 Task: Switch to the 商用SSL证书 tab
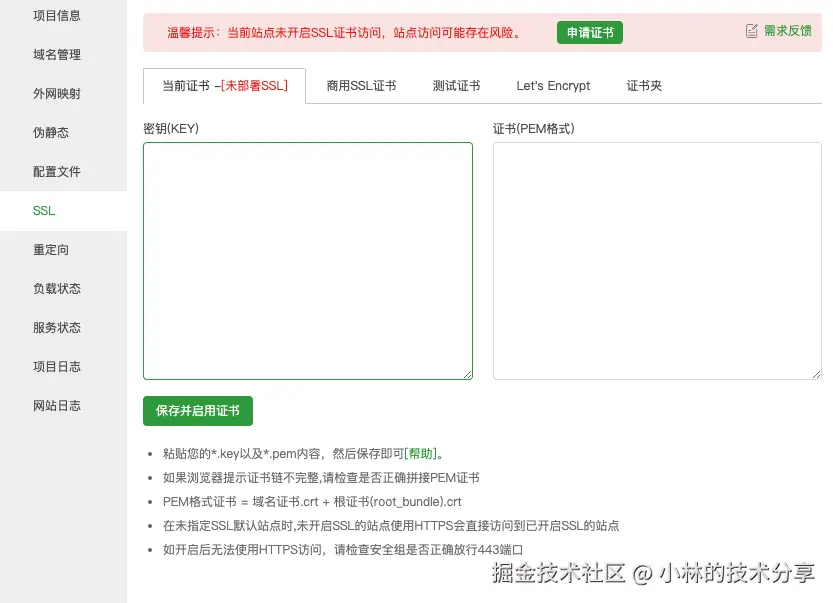coord(361,86)
